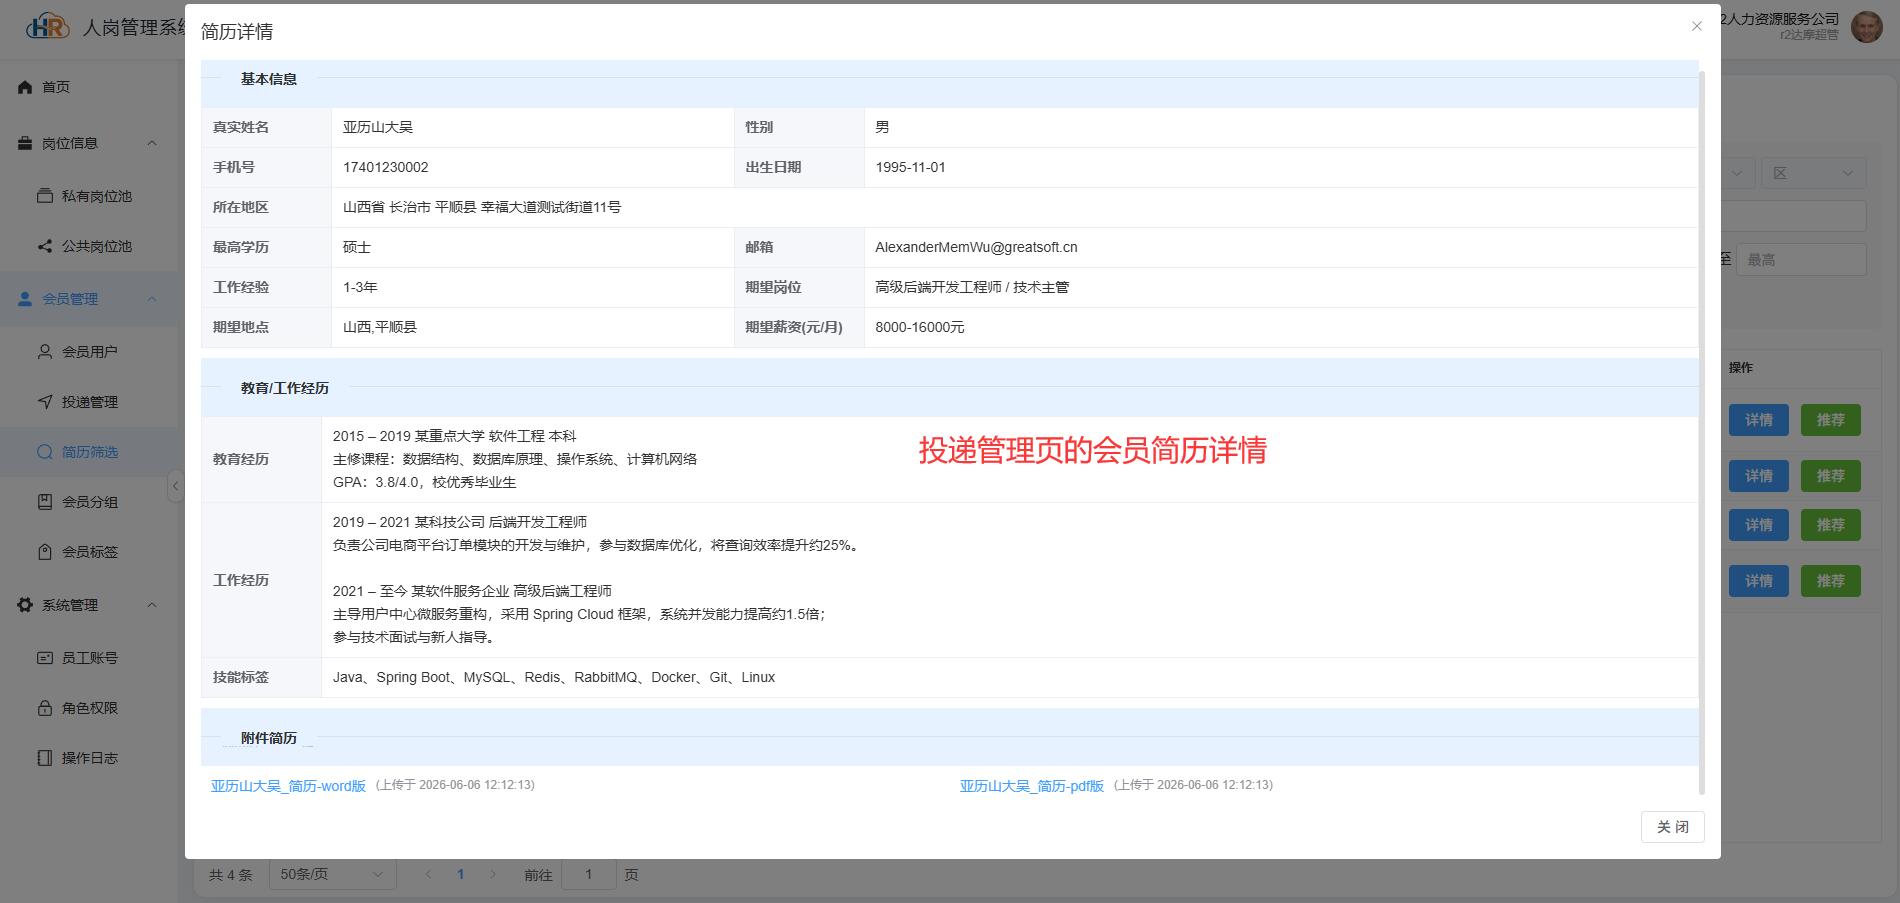Click the name value 亚历山大吴
This screenshot has width=1900, height=903.
pyautogui.click(x=377, y=127)
